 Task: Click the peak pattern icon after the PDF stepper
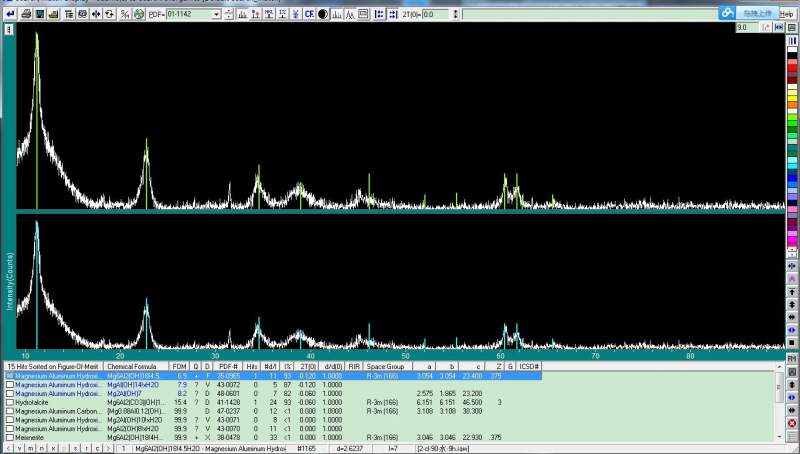pyautogui.click(x=242, y=14)
